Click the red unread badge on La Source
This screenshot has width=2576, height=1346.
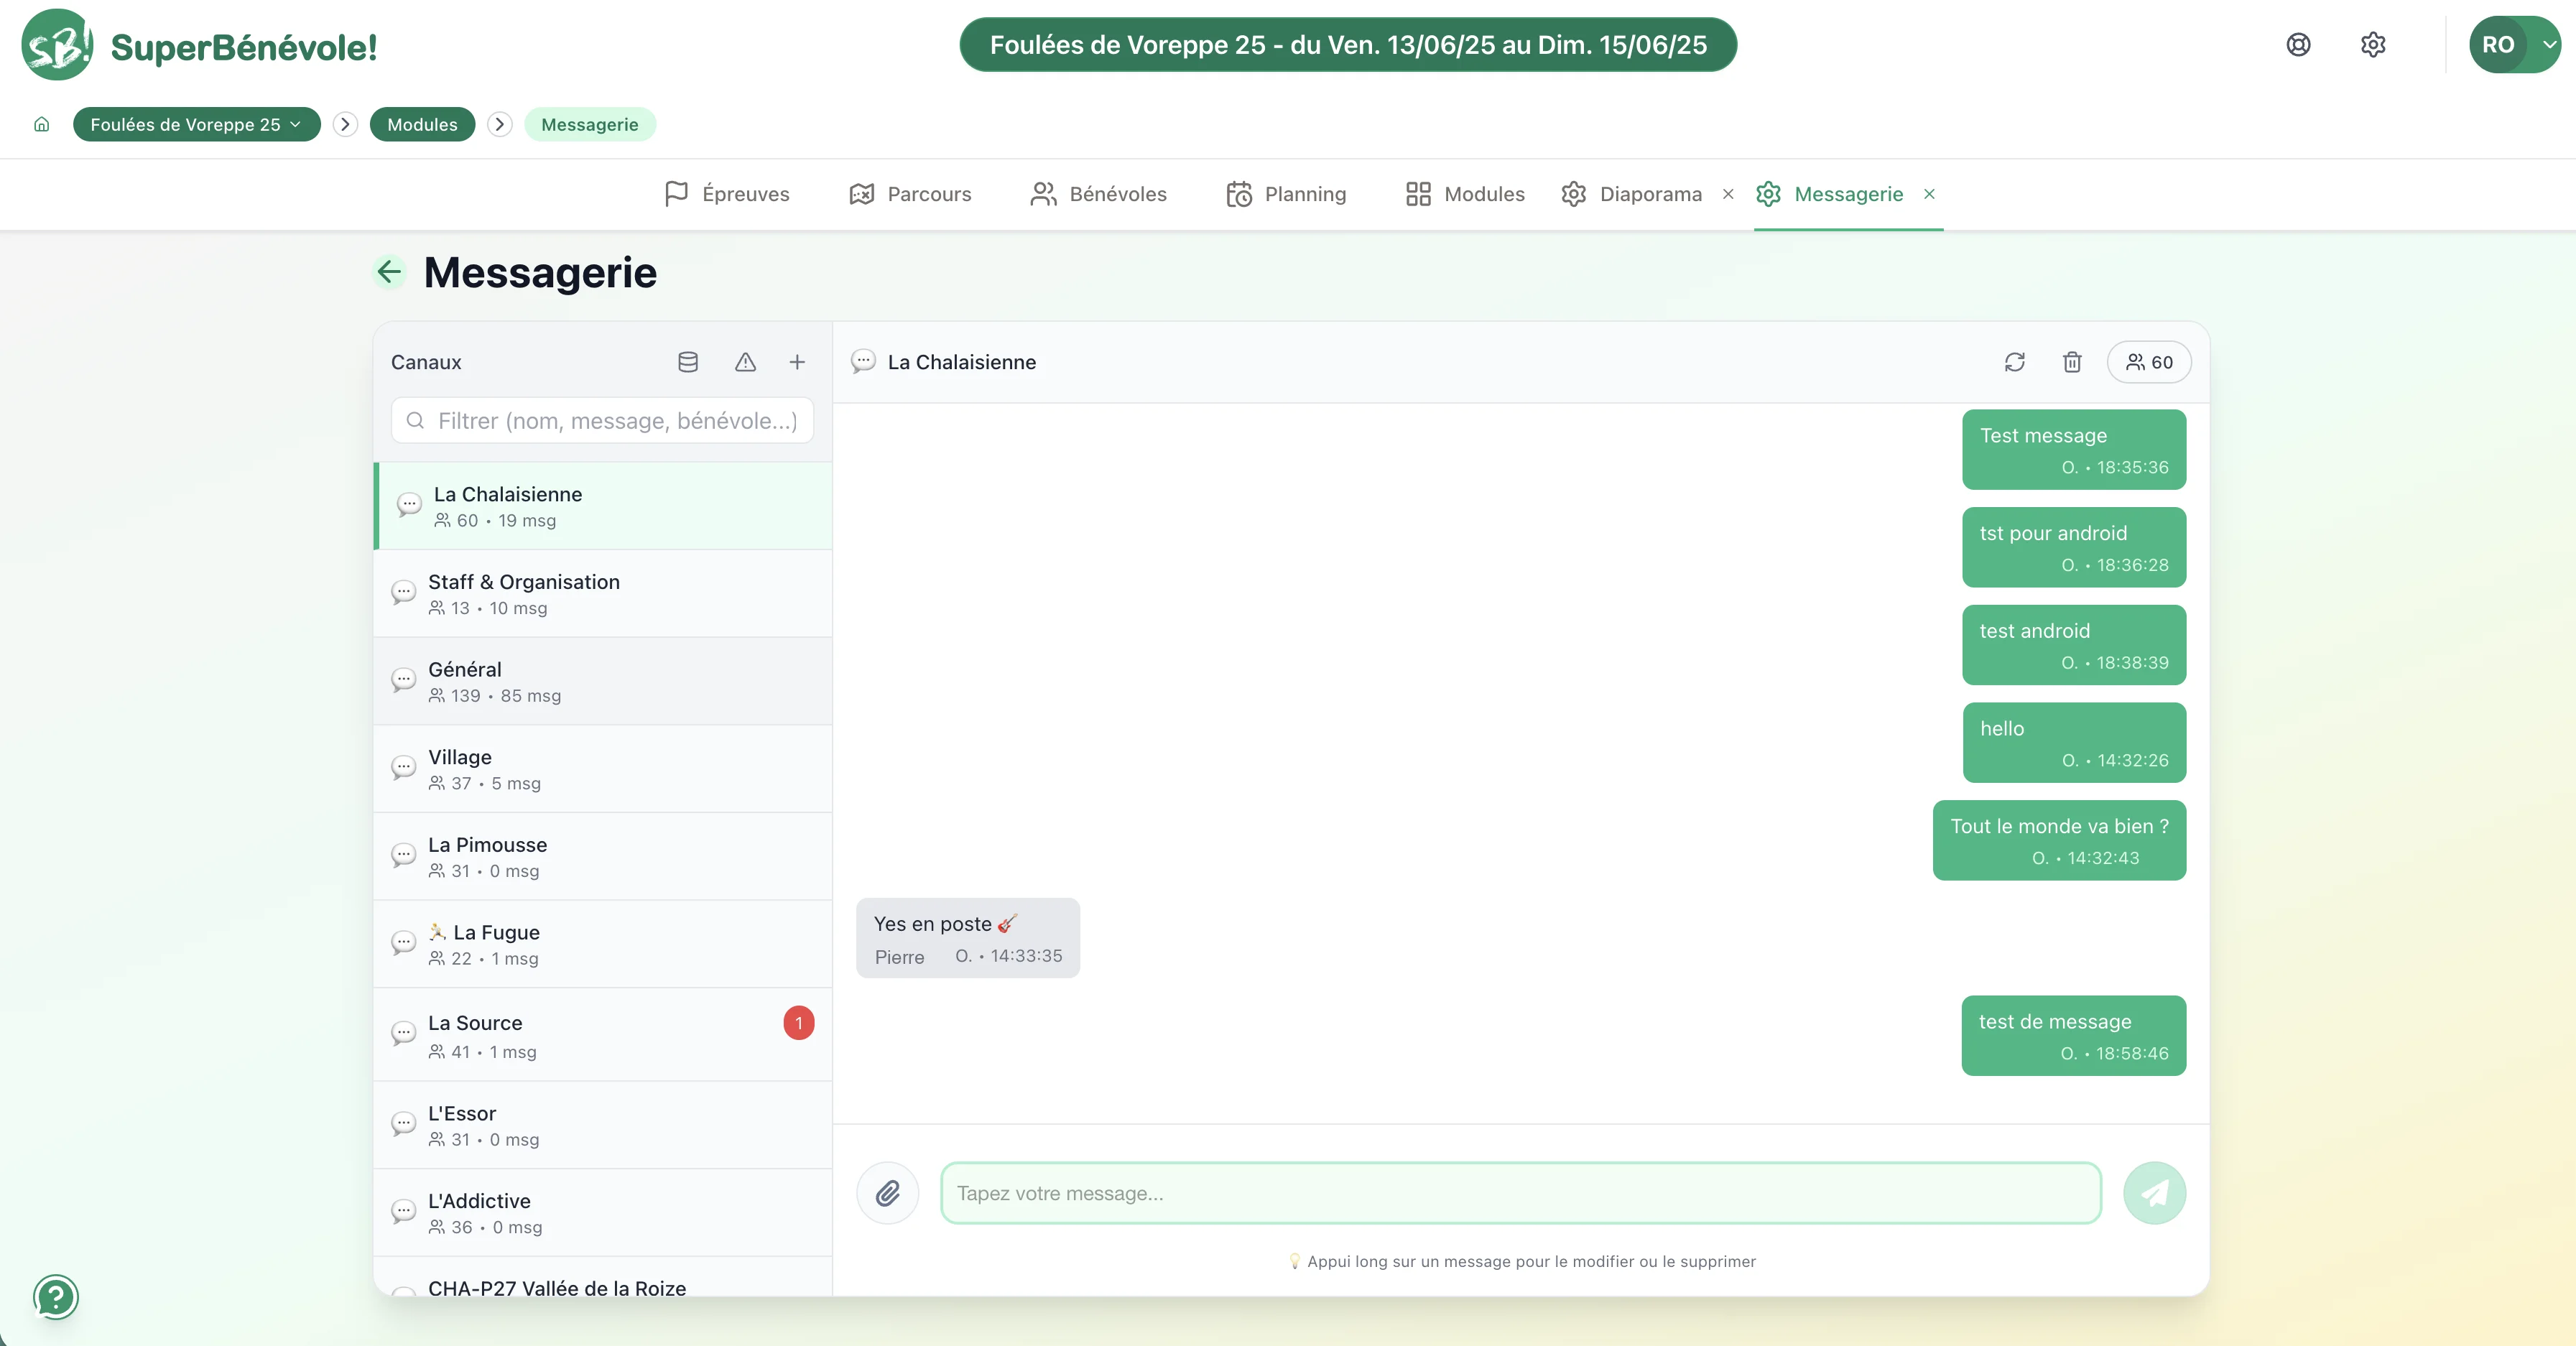[799, 1023]
